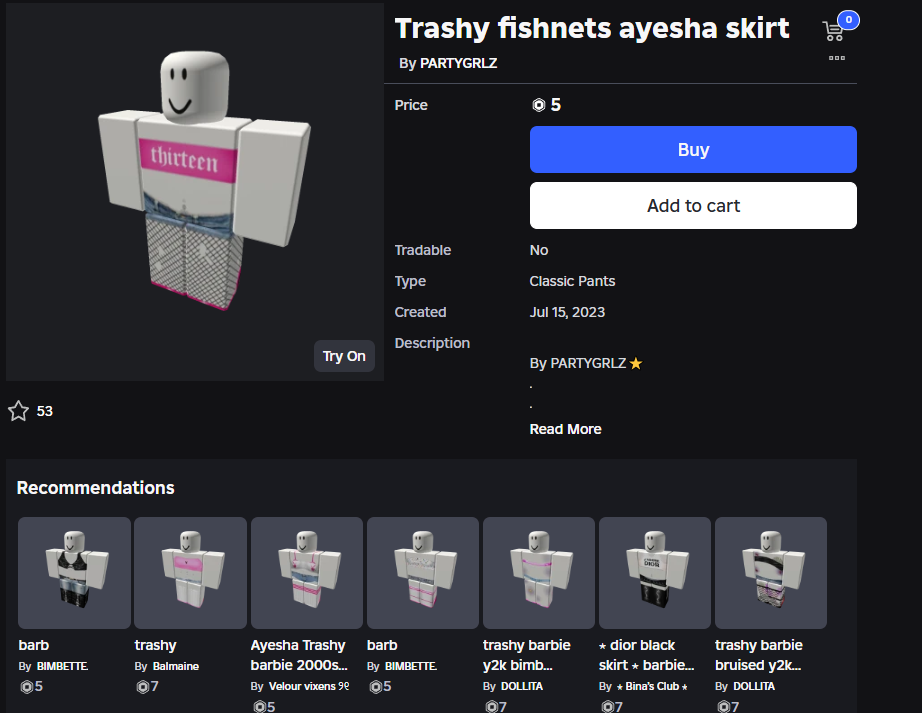The width and height of the screenshot is (922, 713).
Task: Click the Tradable value 'No'
Action: tap(539, 250)
